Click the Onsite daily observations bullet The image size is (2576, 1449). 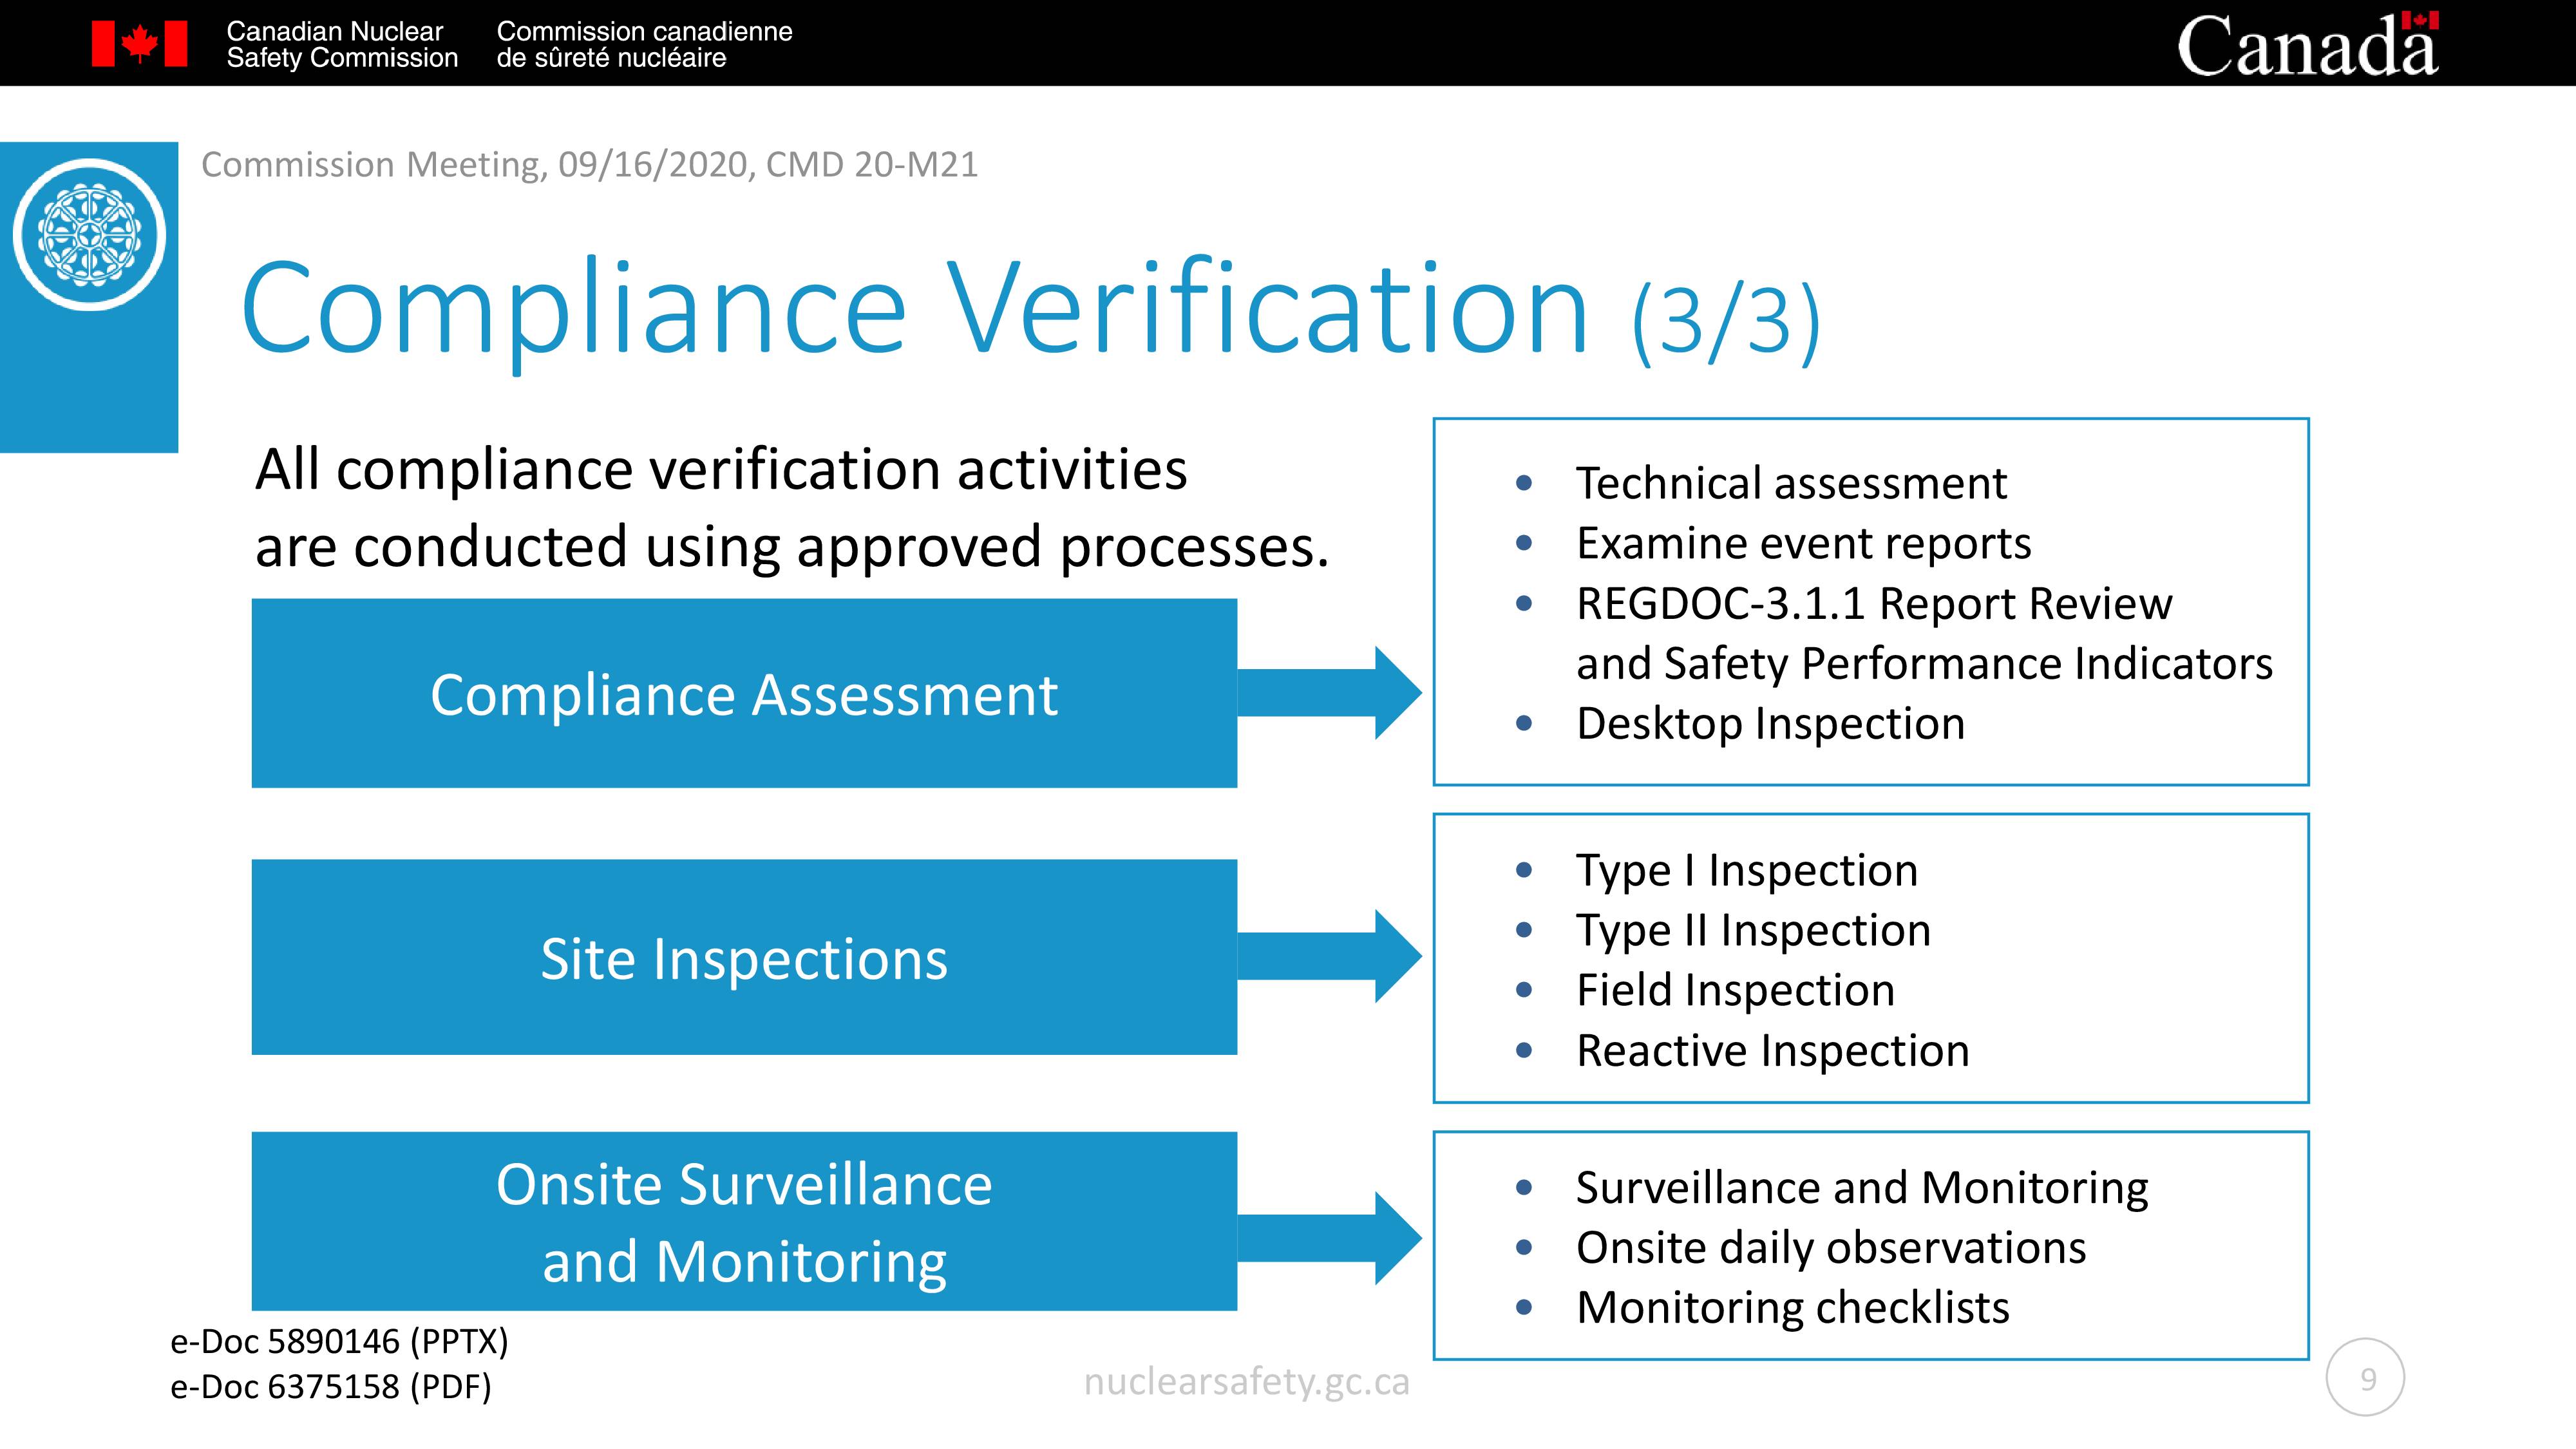(1831, 1248)
